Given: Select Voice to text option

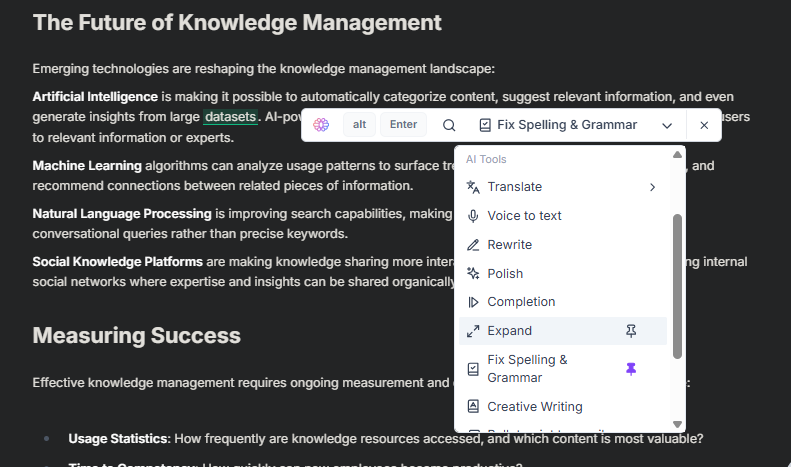Looking at the screenshot, I should [x=562, y=216].
